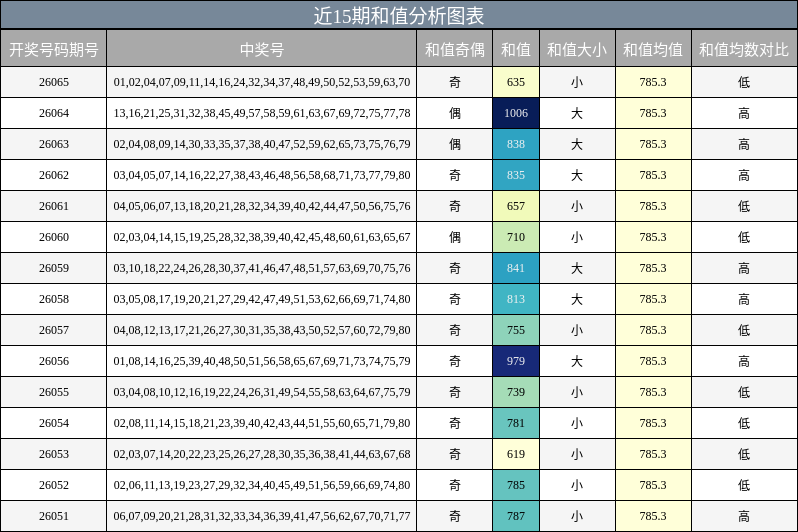
Task: Click winning numbers of issue 26053
Action: (262, 454)
